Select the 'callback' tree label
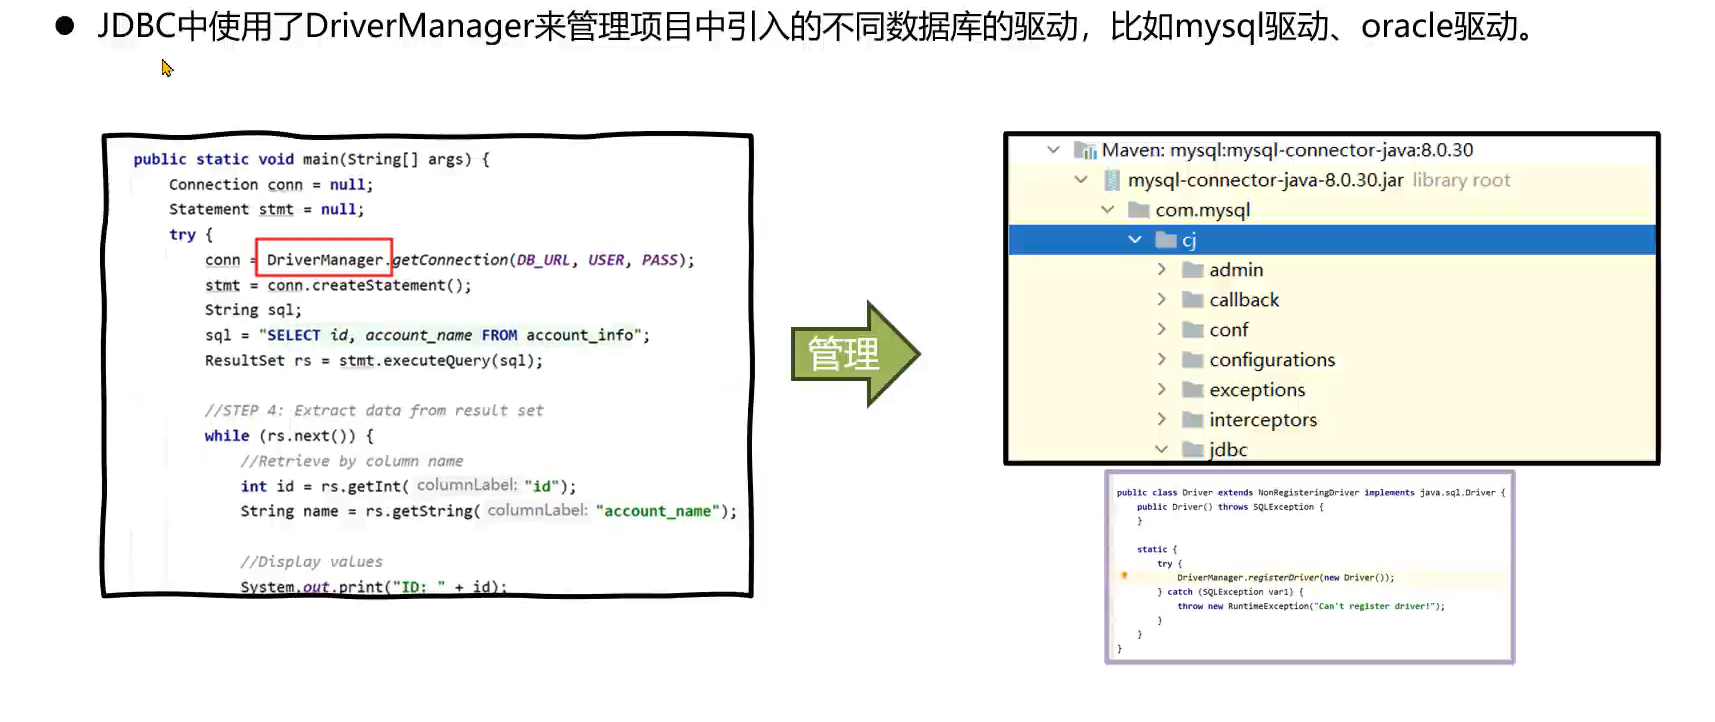This screenshot has height=722, width=1715. point(1244,300)
